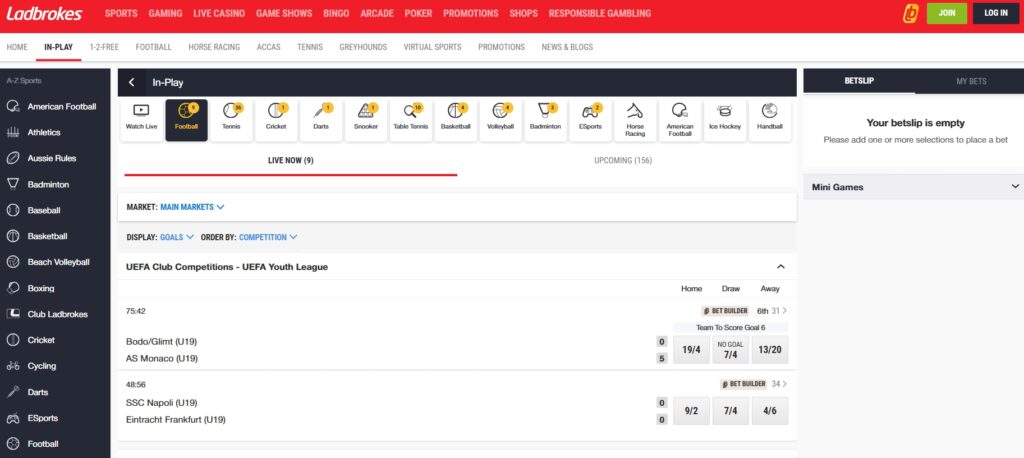Image resolution: width=1024 pixels, height=458 pixels.
Task: Open Game Shows in the top menu
Action: 284,13
